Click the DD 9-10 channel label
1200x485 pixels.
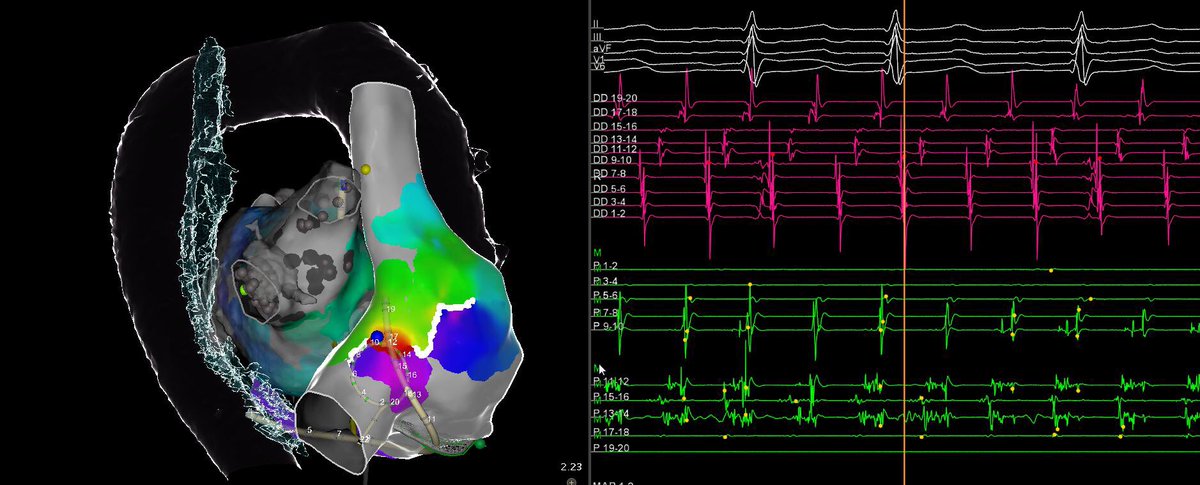coord(612,160)
